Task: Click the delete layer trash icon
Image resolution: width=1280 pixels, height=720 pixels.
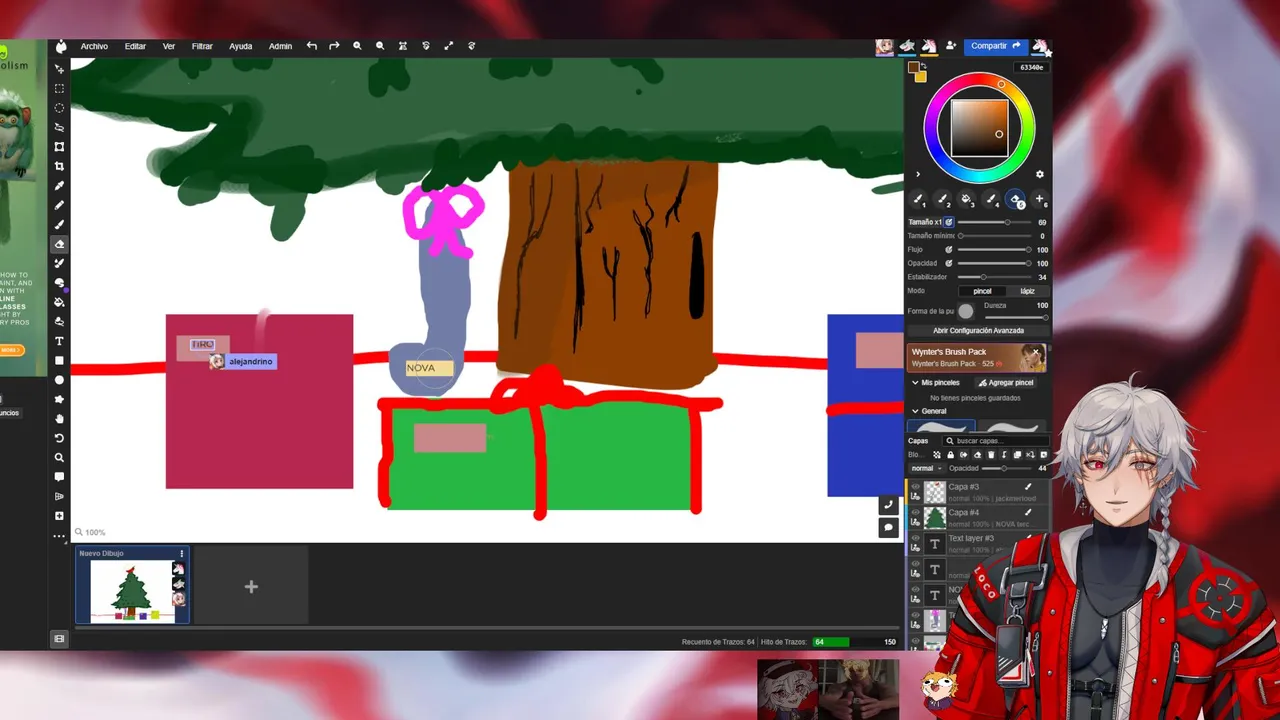Action: click(991, 455)
